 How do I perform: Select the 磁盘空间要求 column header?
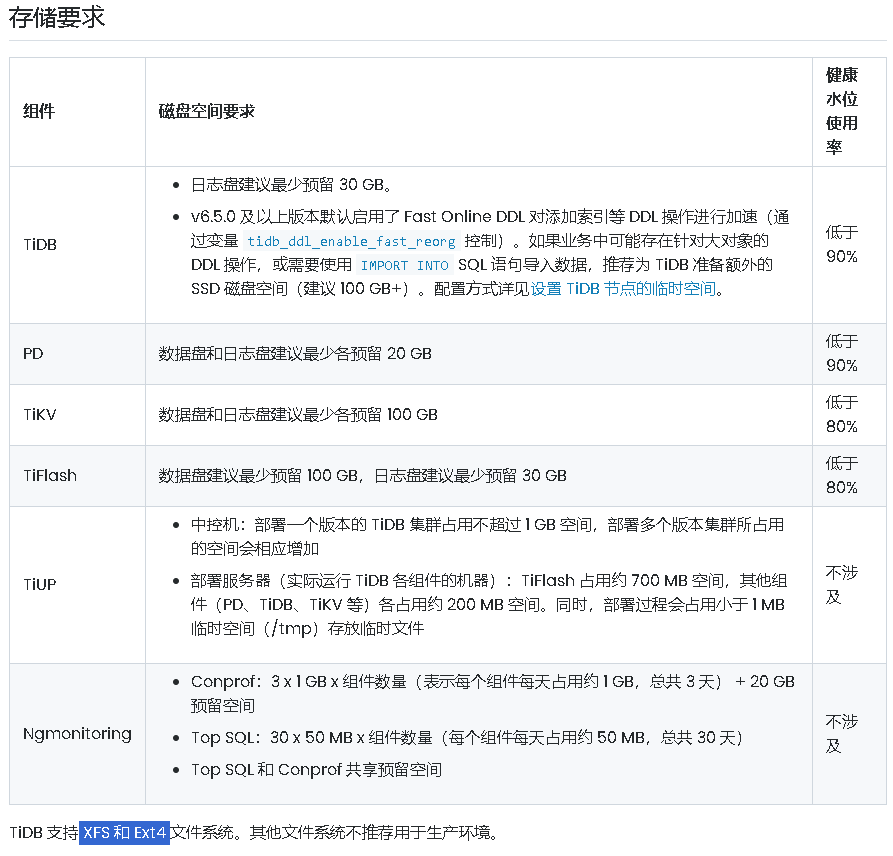pyautogui.click(x=206, y=111)
